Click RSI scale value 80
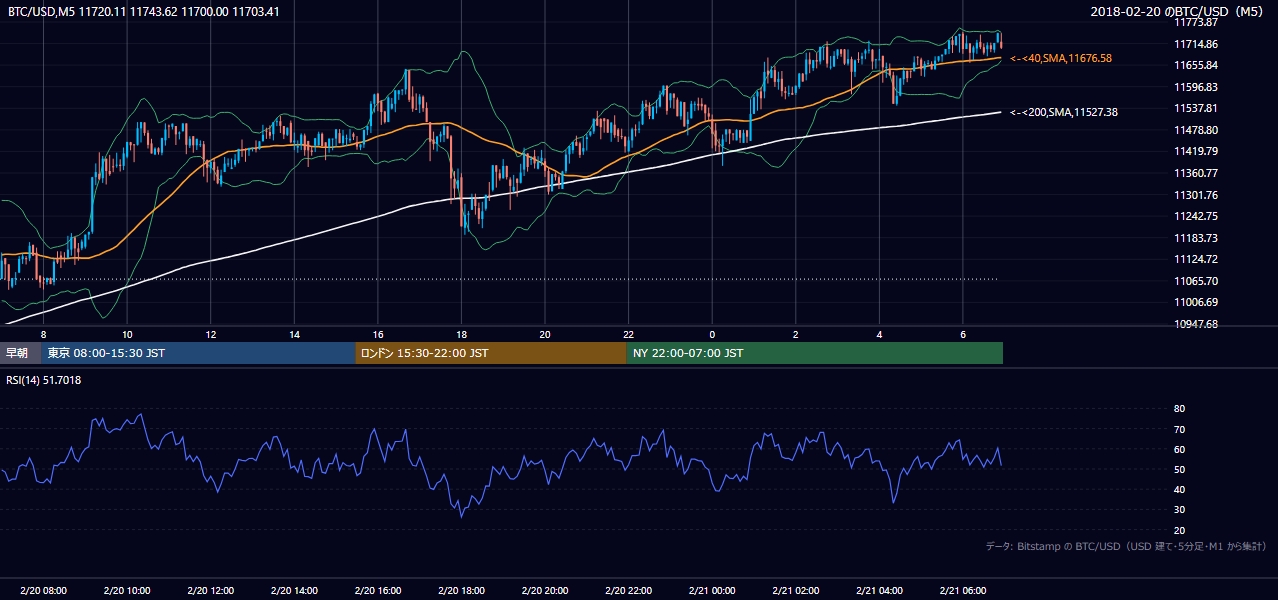This screenshot has height=600, width=1278. (x=1179, y=409)
